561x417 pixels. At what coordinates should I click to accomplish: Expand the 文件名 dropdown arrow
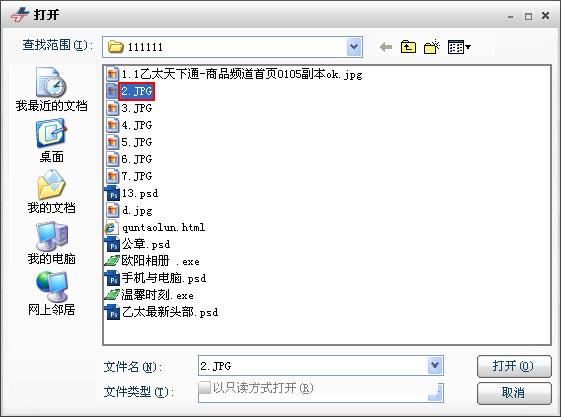(x=435, y=366)
